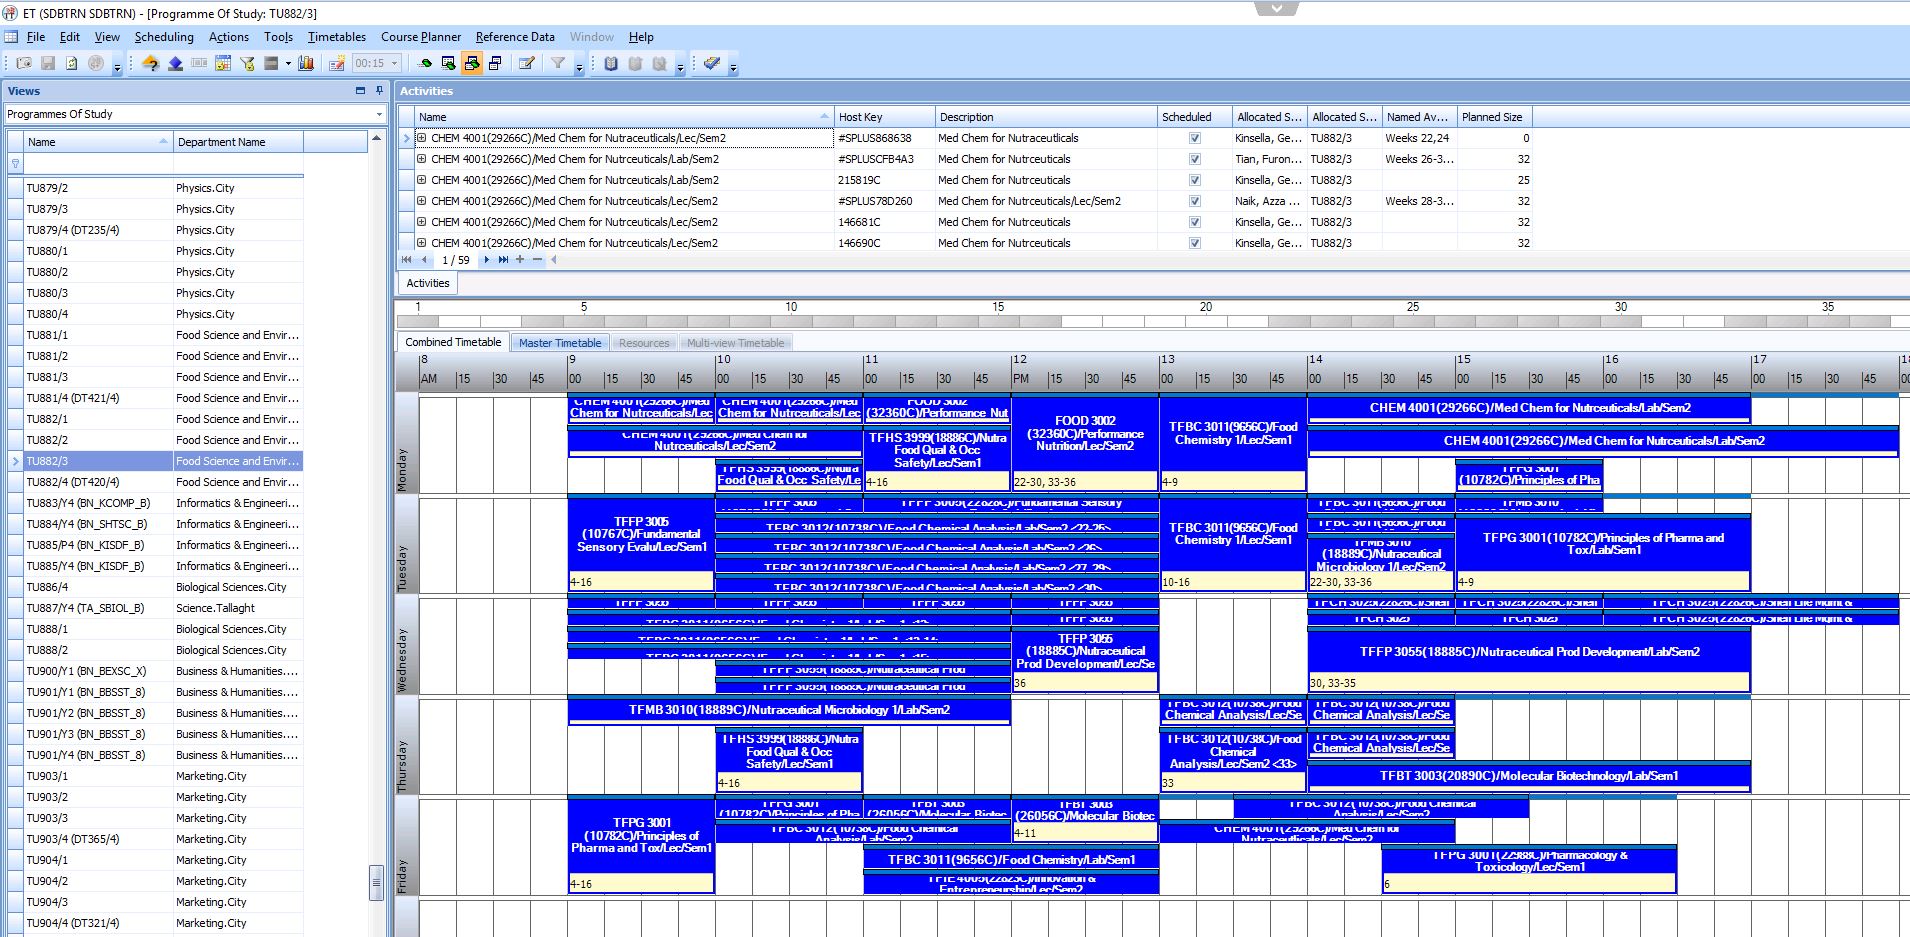Toggle Scheduled checkbox for #SPLUS868638 row

click(x=1194, y=138)
